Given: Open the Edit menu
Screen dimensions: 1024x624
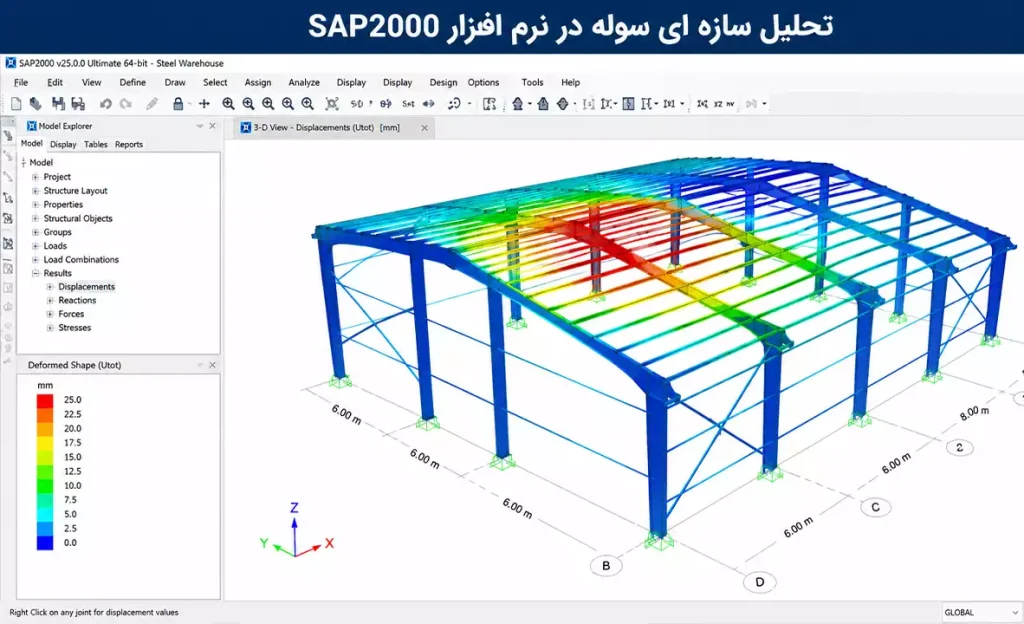Looking at the screenshot, I should point(55,82).
